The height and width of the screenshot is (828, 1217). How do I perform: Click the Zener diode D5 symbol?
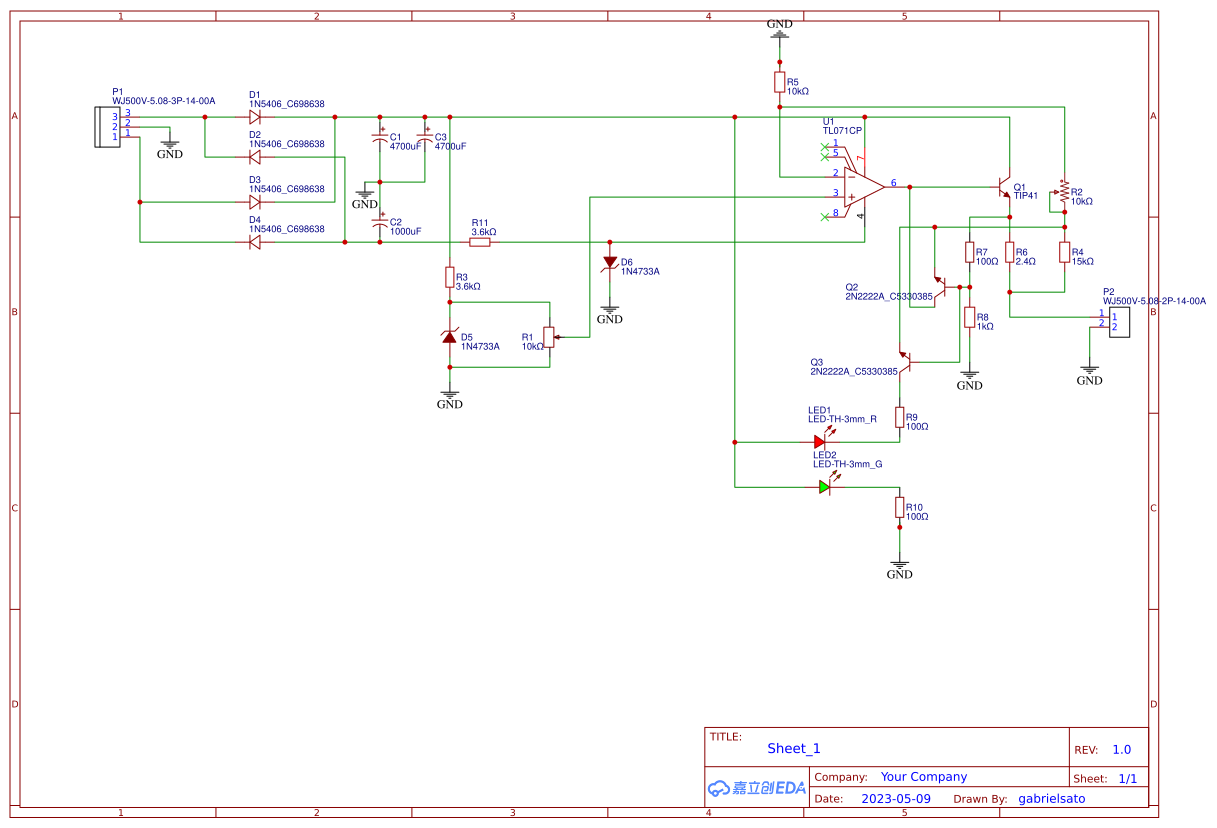click(x=450, y=337)
